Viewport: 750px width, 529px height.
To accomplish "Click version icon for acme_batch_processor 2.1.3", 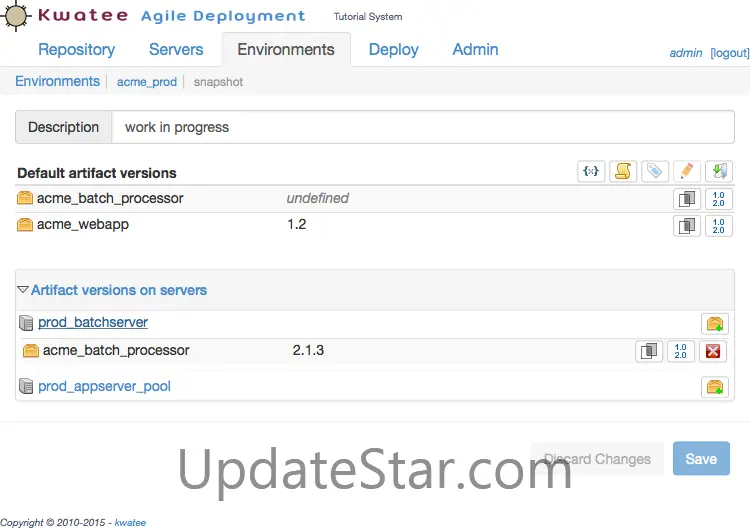I will tap(681, 351).
